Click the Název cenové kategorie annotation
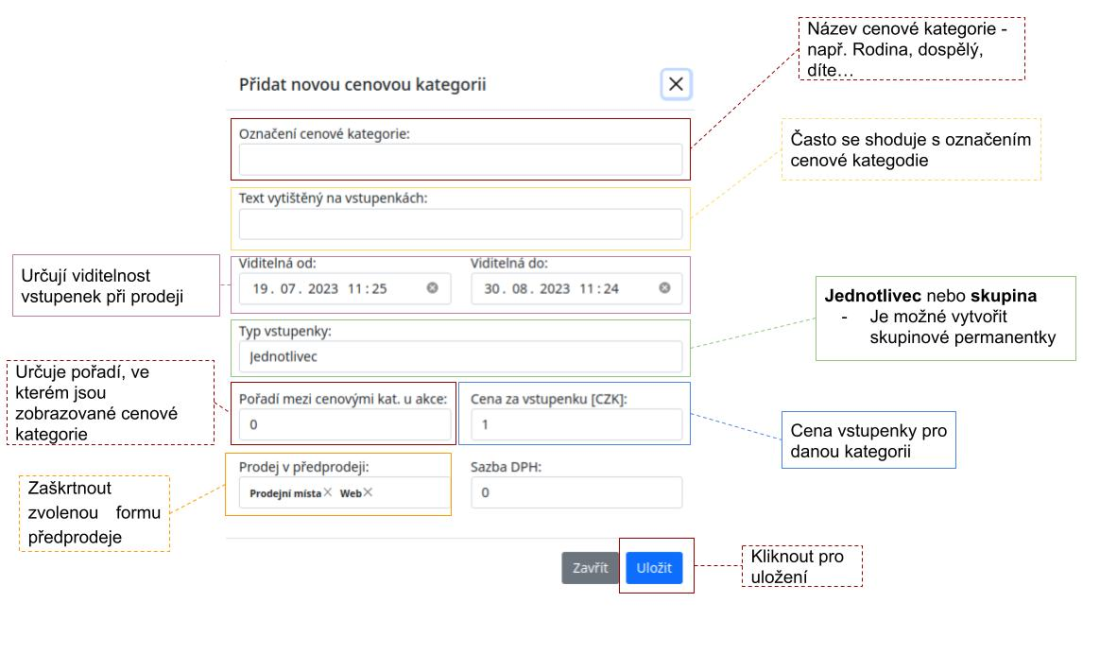 [x=911, y=48]
